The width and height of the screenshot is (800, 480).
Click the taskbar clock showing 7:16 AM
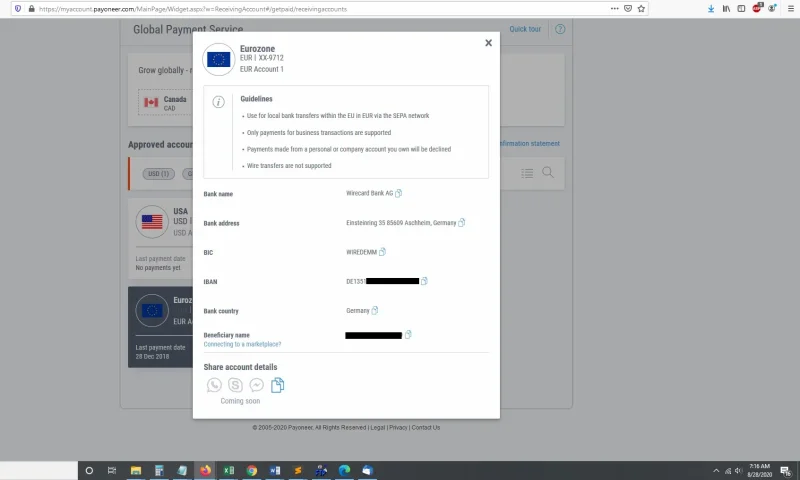(759, 470)
